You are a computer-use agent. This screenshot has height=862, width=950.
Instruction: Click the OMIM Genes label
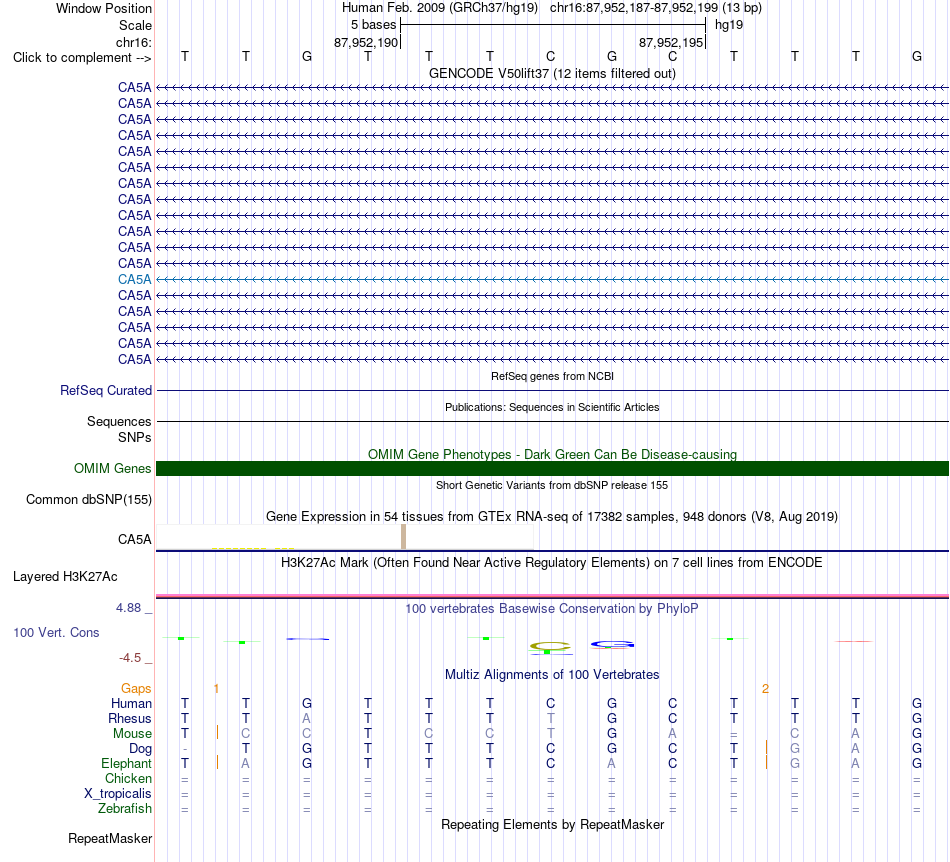[112, 468]
